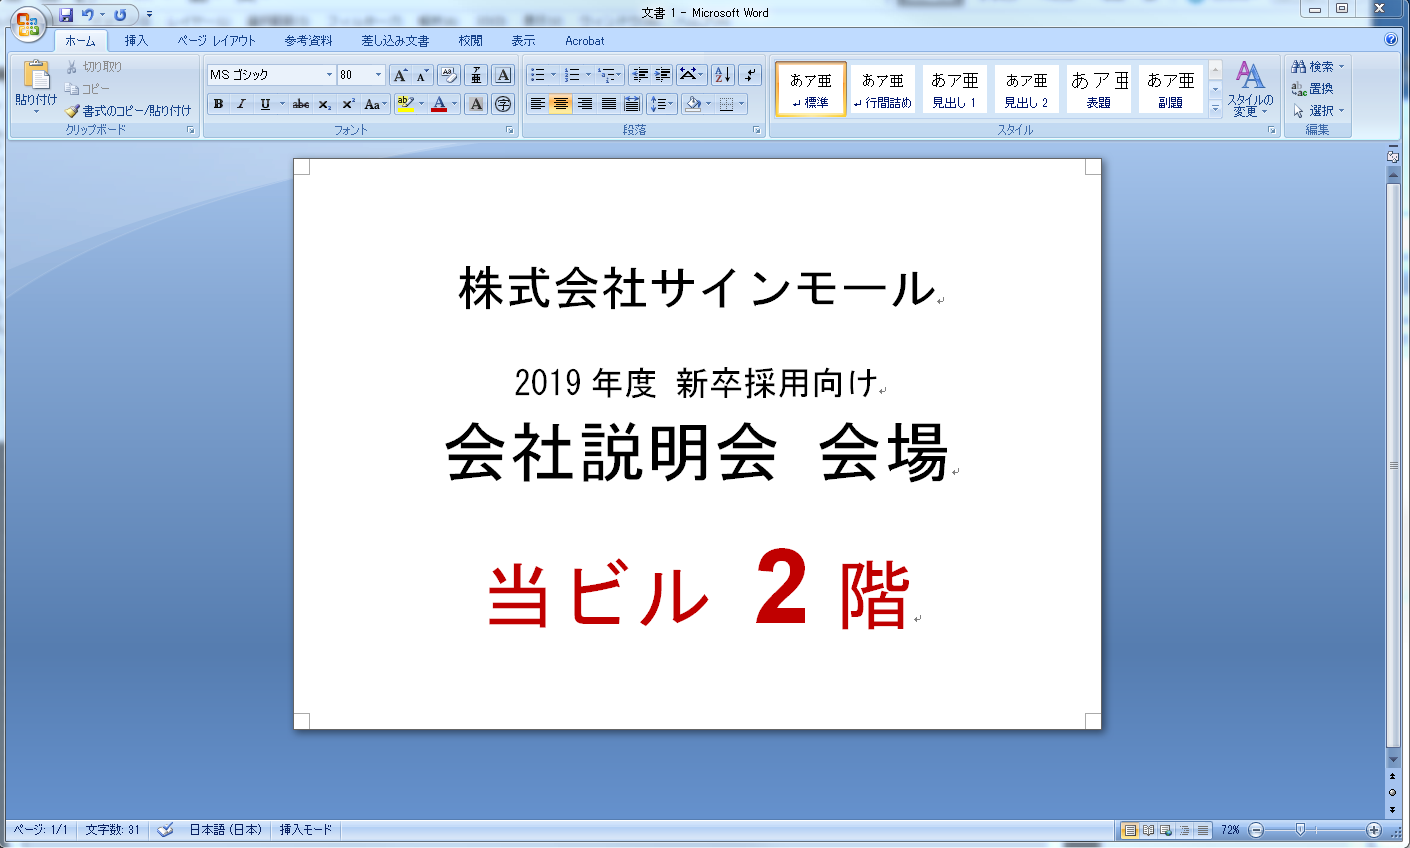Viewport: 1410px width, 848px height.
Task: Toggle Underline formatting
Action: point(264,104)
